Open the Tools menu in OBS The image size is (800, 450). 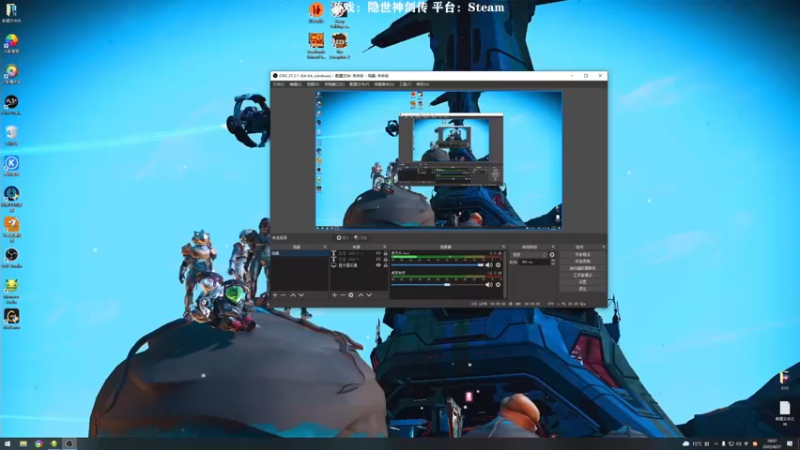(x=405, y=84)
